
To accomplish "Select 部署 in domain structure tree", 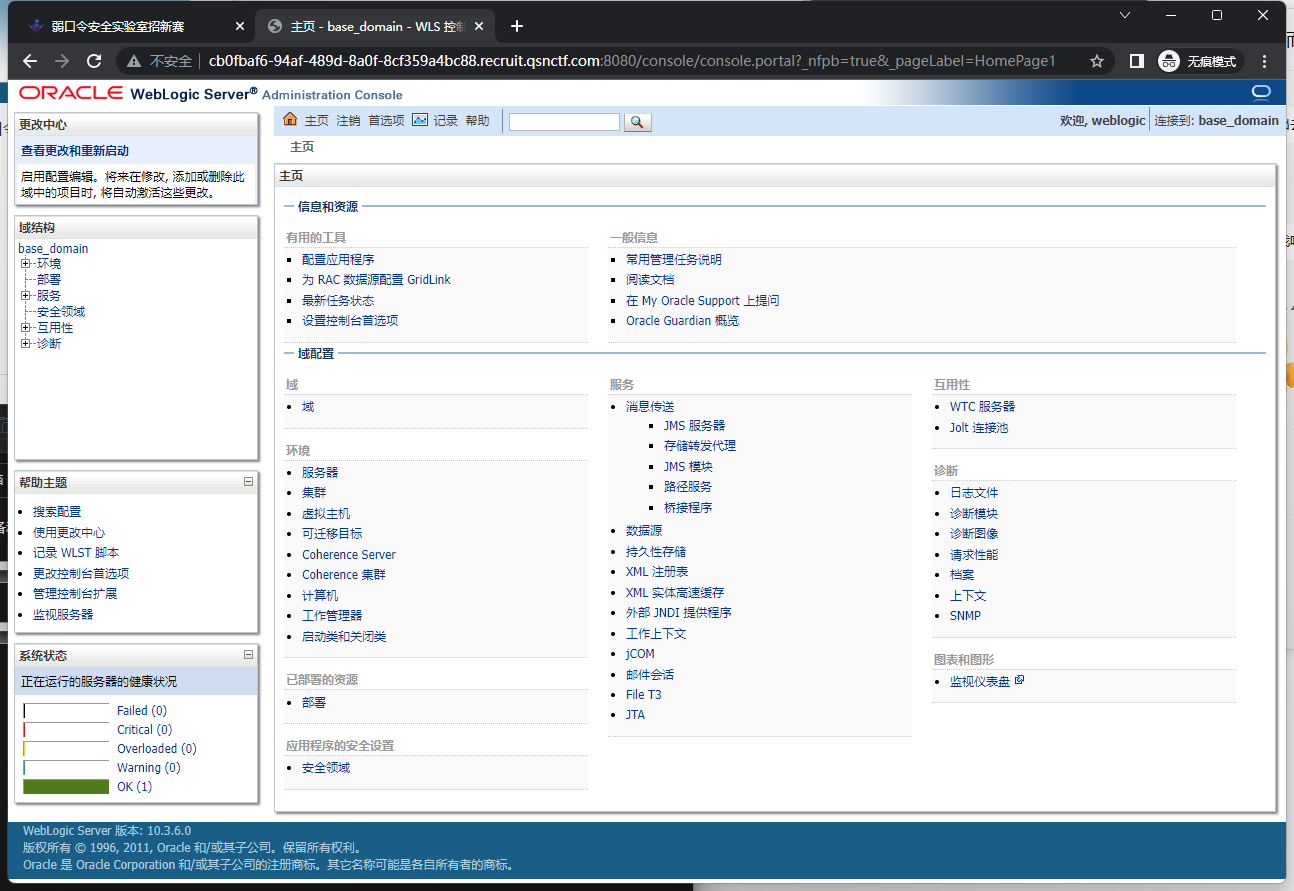I will click(x=49, y=279).
